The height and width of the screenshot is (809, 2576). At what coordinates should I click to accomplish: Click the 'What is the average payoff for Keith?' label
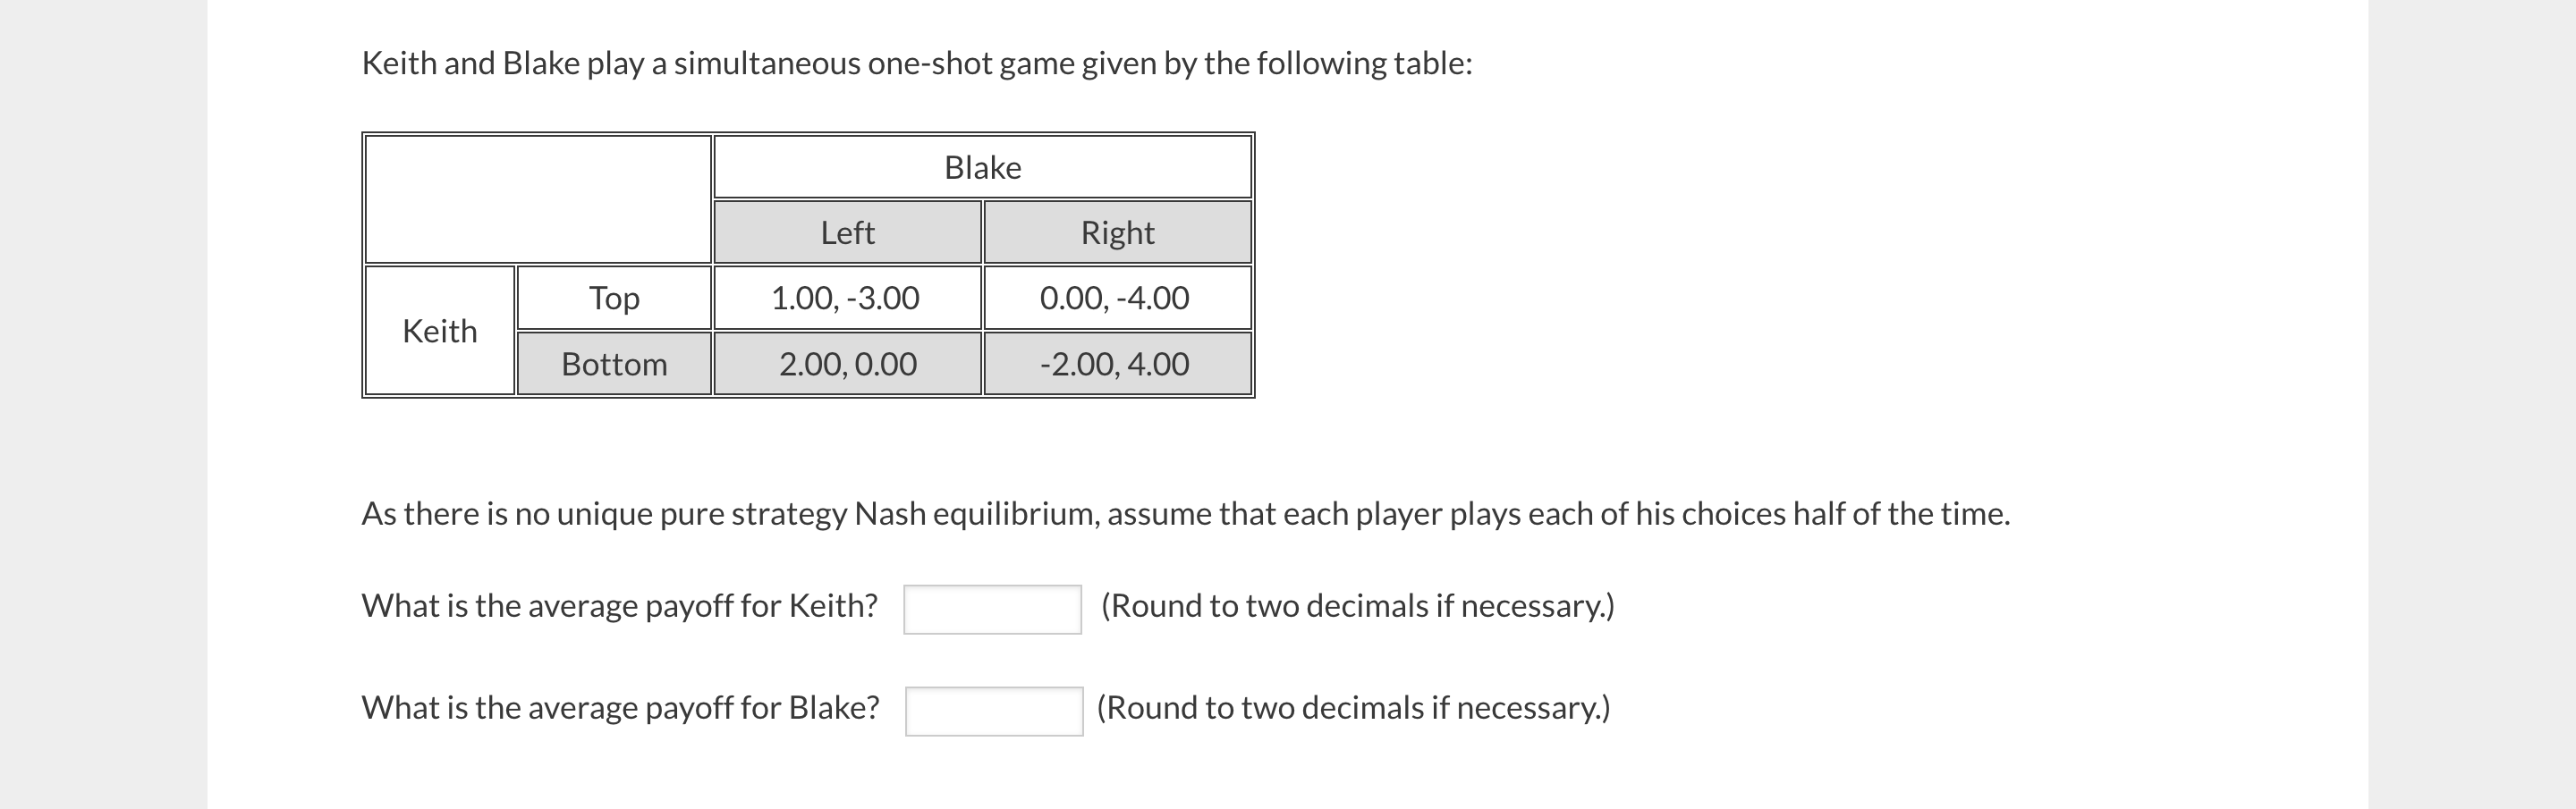[619, 604]
